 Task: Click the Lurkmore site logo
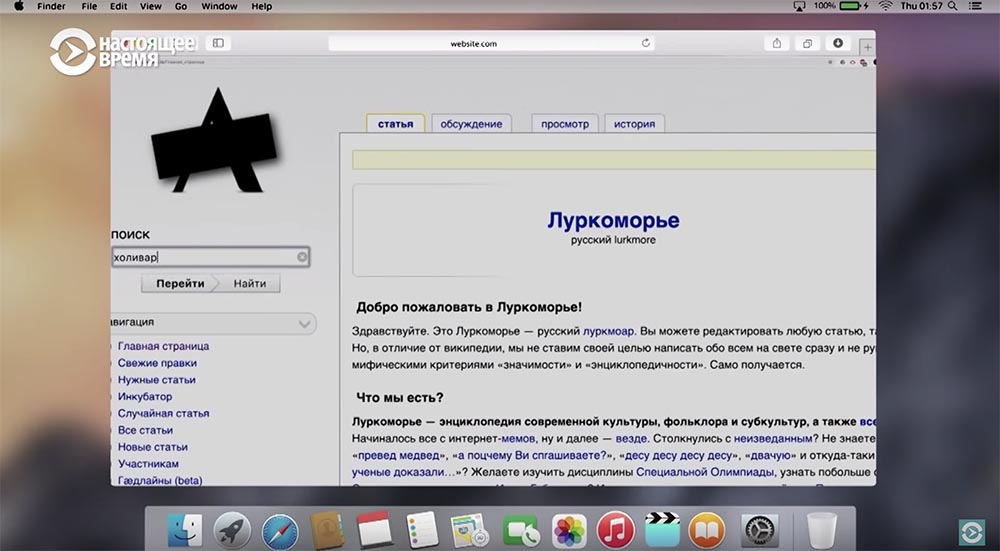pyautogui.click(x=214, y=140)
